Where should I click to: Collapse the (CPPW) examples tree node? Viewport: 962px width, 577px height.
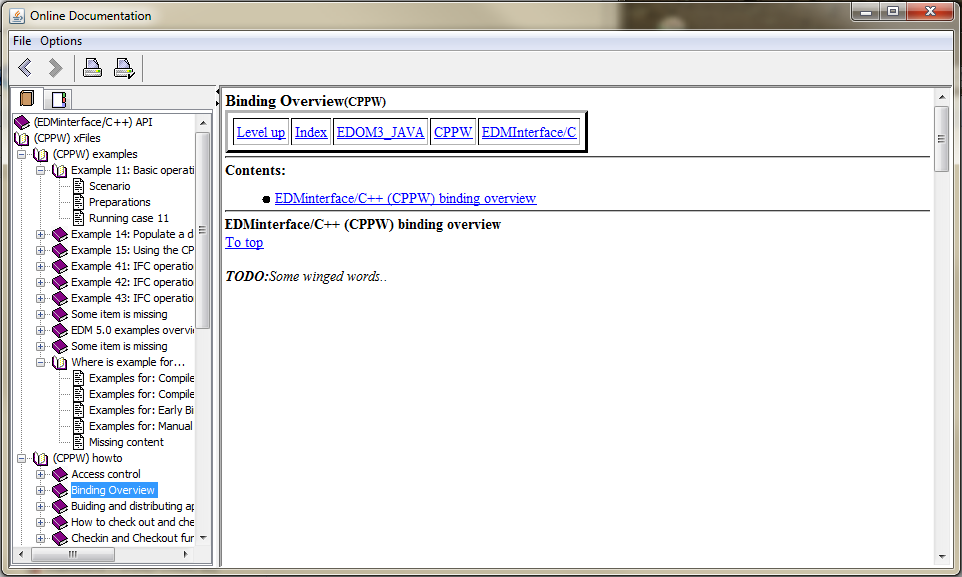(22, 154)
